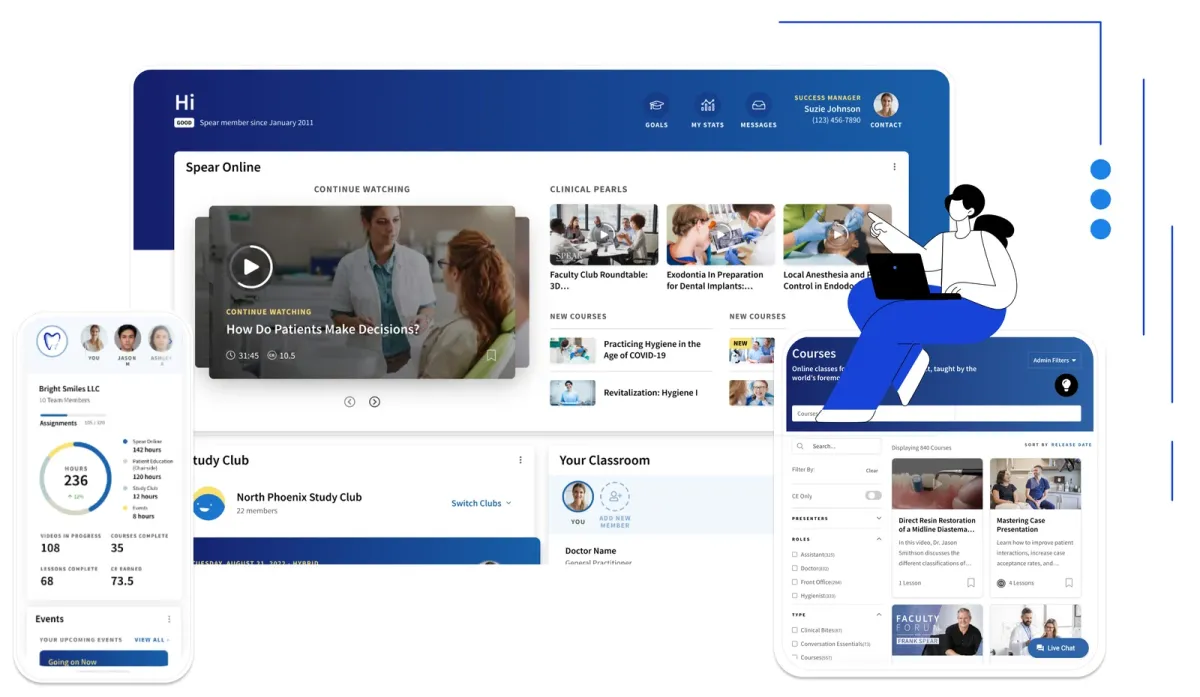This screenshot has width=1200, height=697.
Task: Click the Bright Smiles tooth logo
Action: pos(52,341)
